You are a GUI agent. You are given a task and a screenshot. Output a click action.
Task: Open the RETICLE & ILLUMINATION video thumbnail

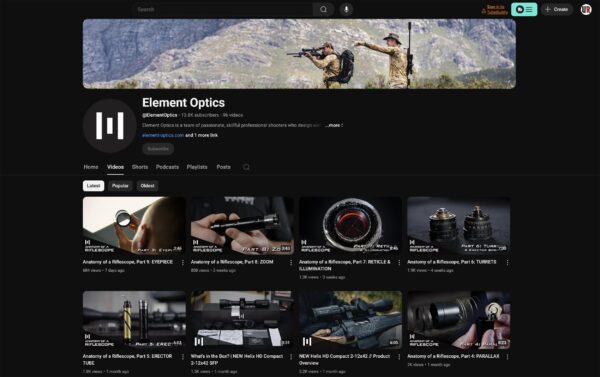(x=351, y=225)
